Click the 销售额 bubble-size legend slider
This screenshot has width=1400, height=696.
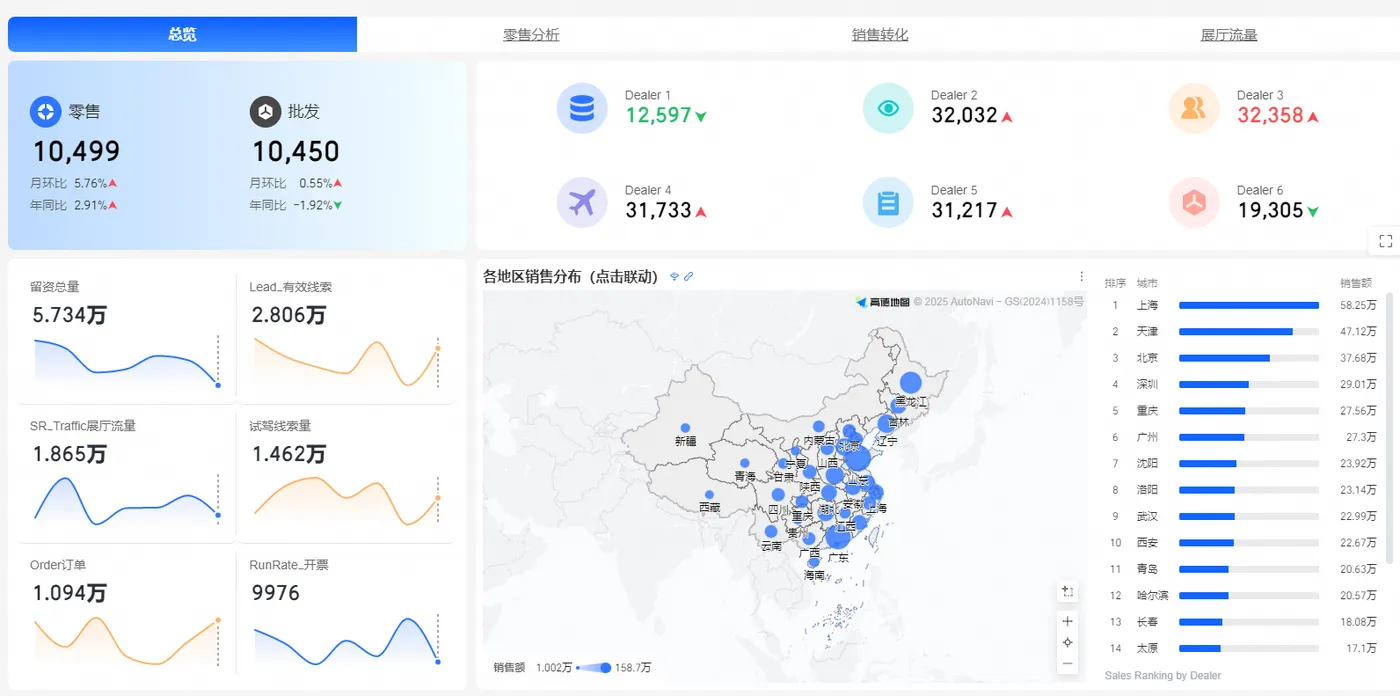(594, 668)
